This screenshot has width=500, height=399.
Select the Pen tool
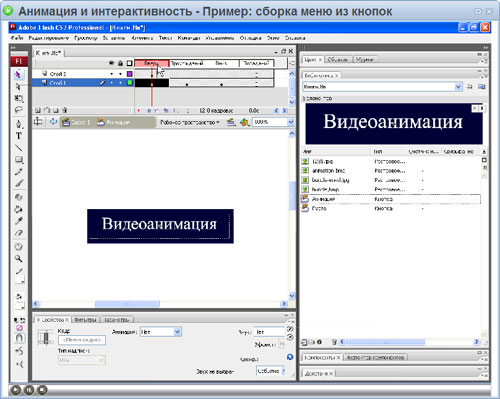(18, 124)
